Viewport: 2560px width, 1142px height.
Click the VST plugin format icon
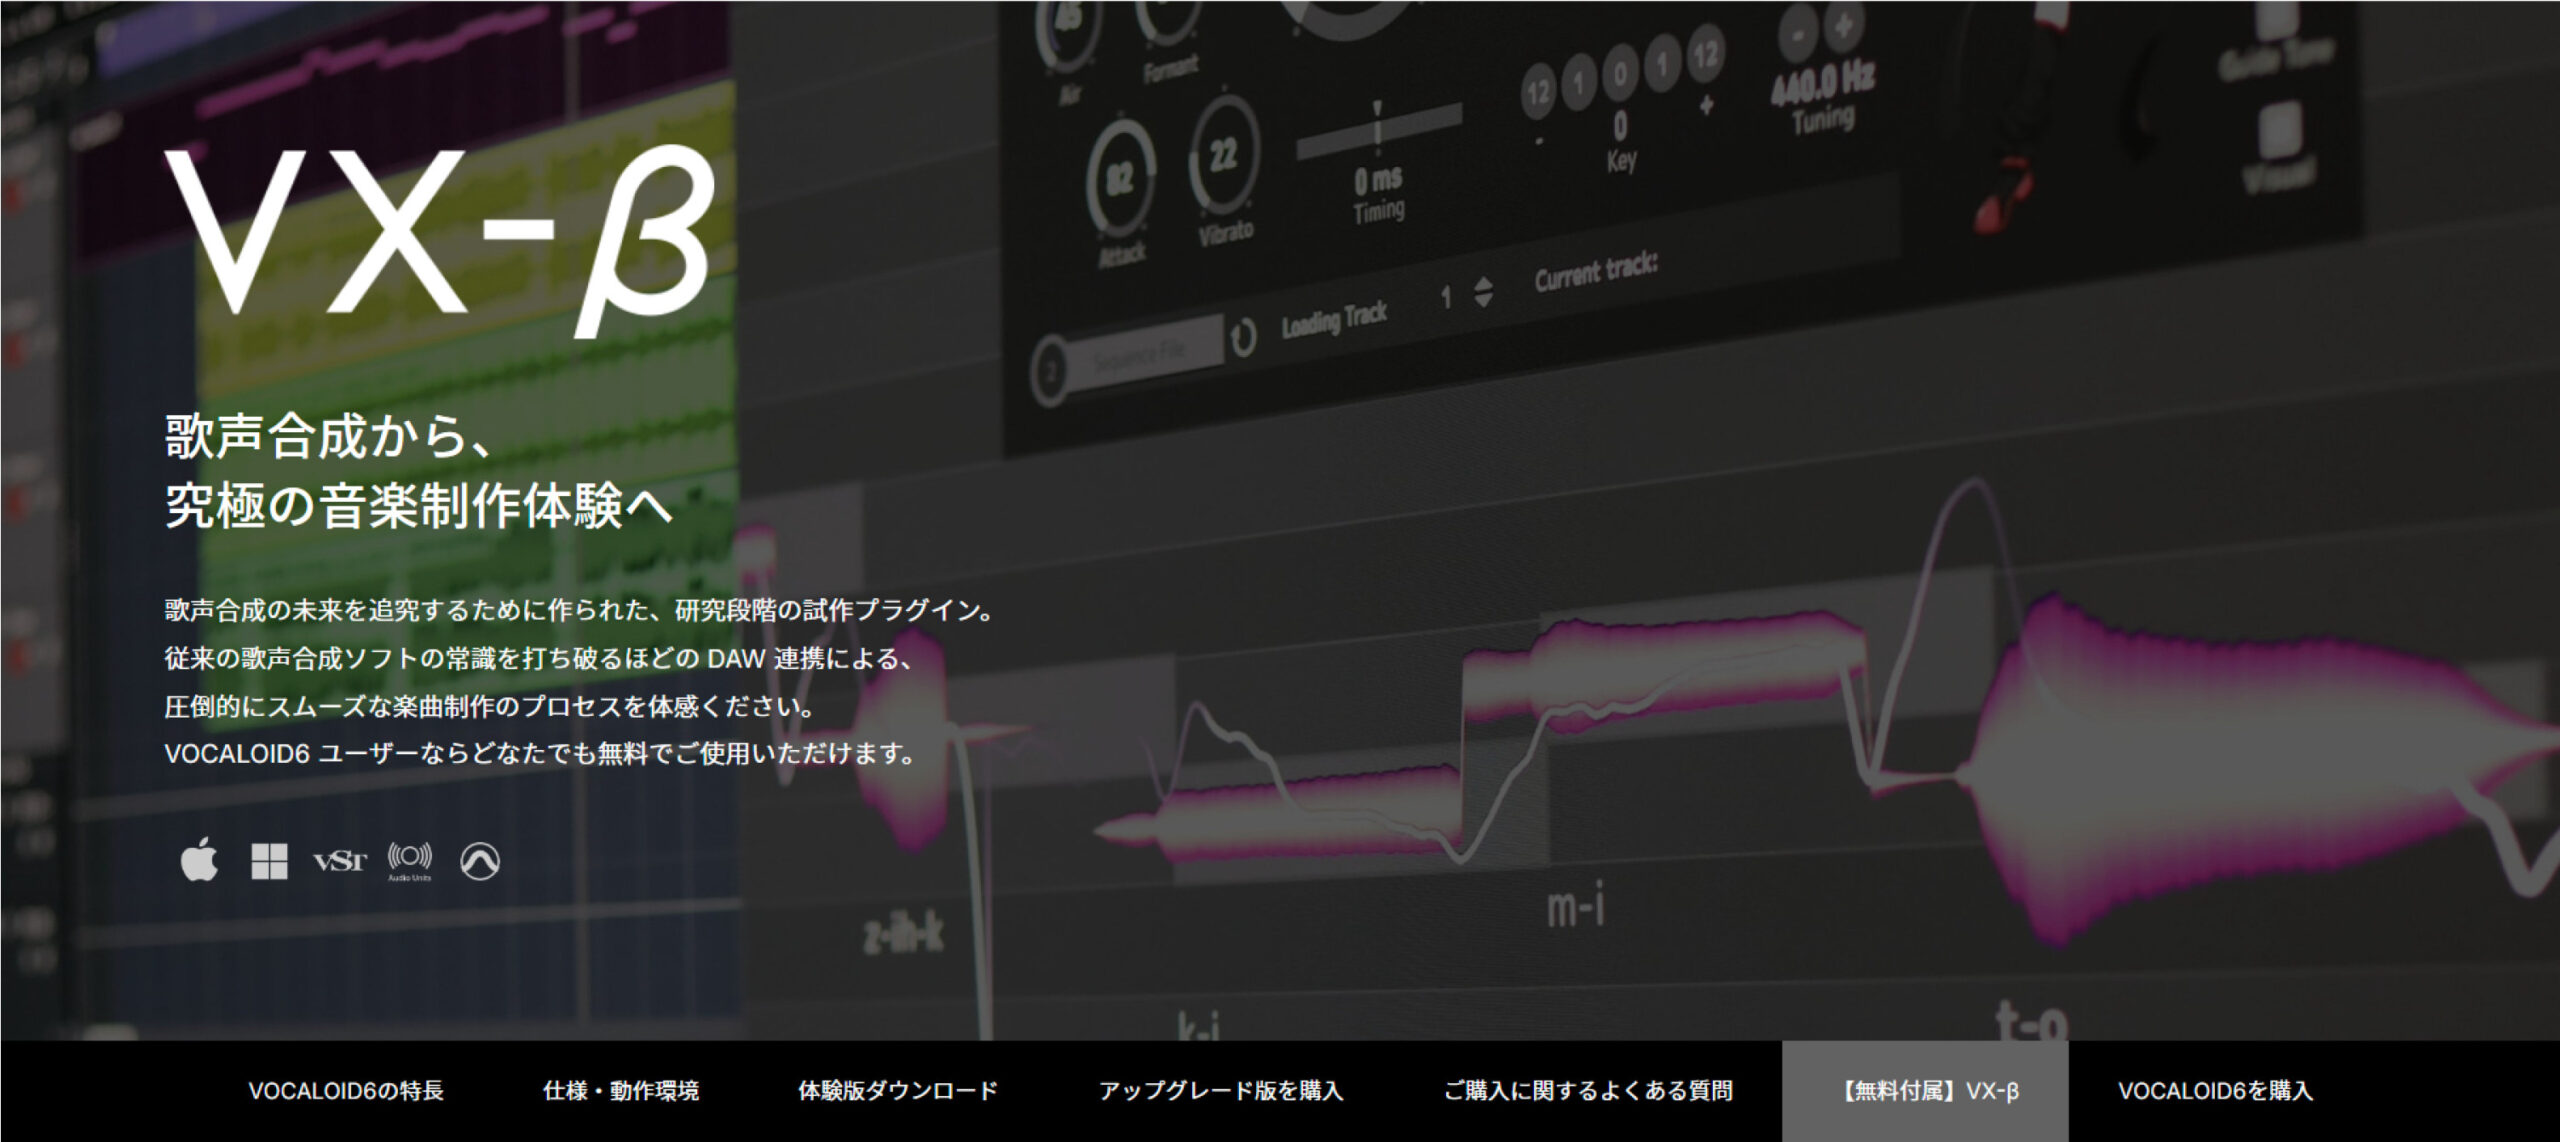[340, 861]
